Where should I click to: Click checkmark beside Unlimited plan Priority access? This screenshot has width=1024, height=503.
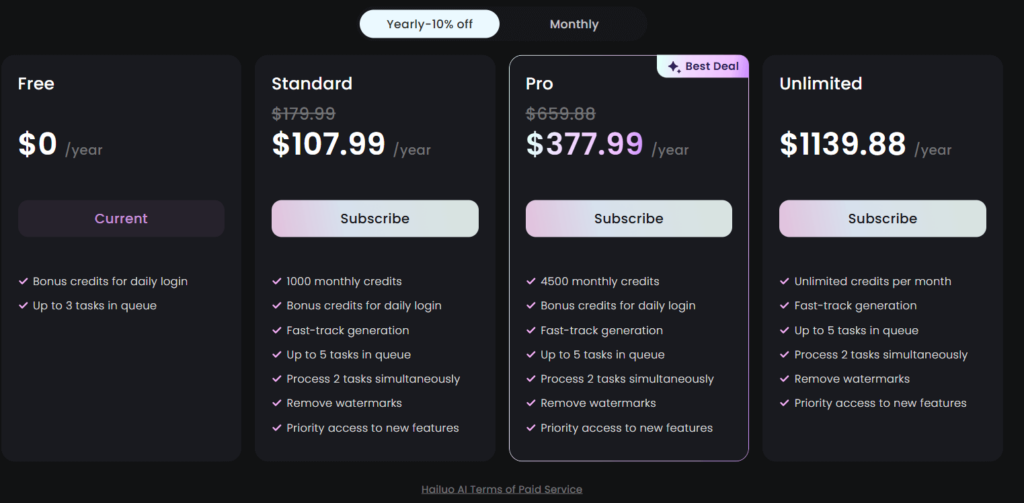(784, 404)
